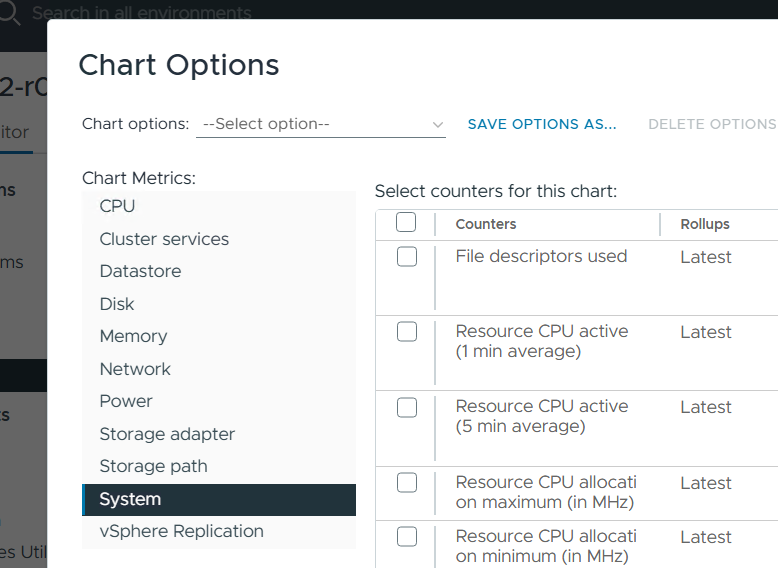Select vSphere Replication metric
Image resolution: width=778 pixels, height=568 pixels.
pos(219,531)
